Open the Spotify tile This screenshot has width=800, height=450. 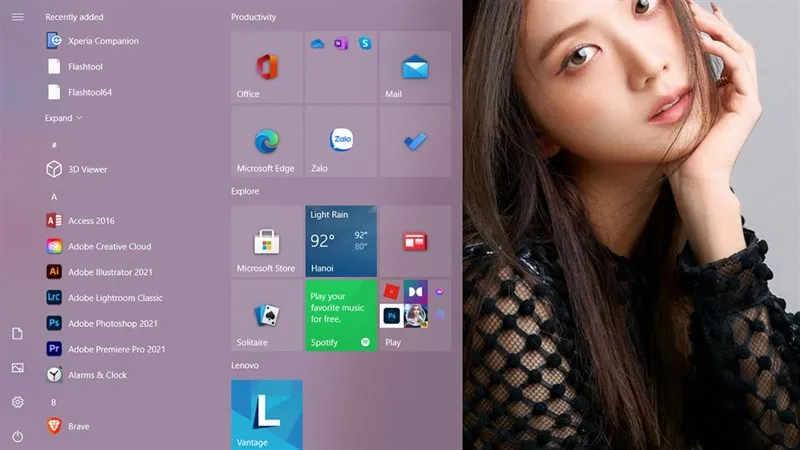pyautogui.click(x=341, y=315)
